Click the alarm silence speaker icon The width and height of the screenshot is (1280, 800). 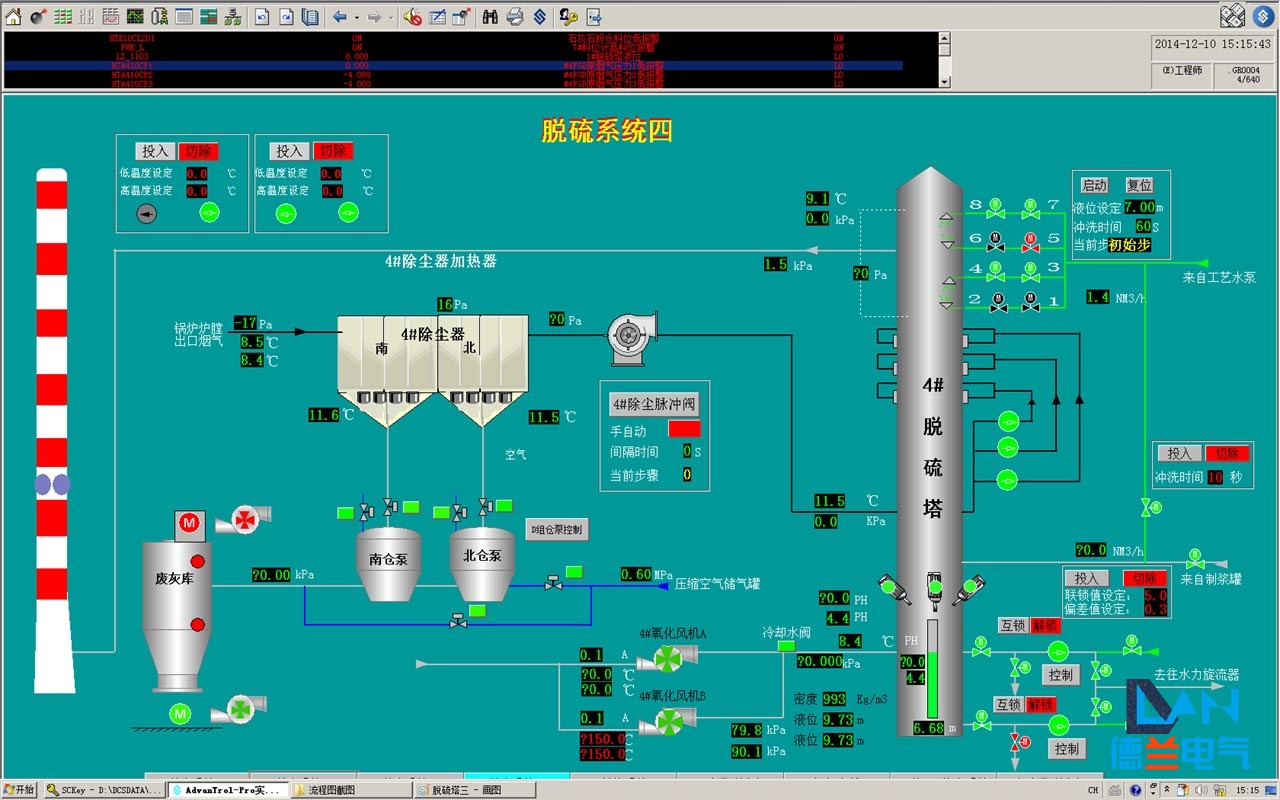click(x=412, y=16)
